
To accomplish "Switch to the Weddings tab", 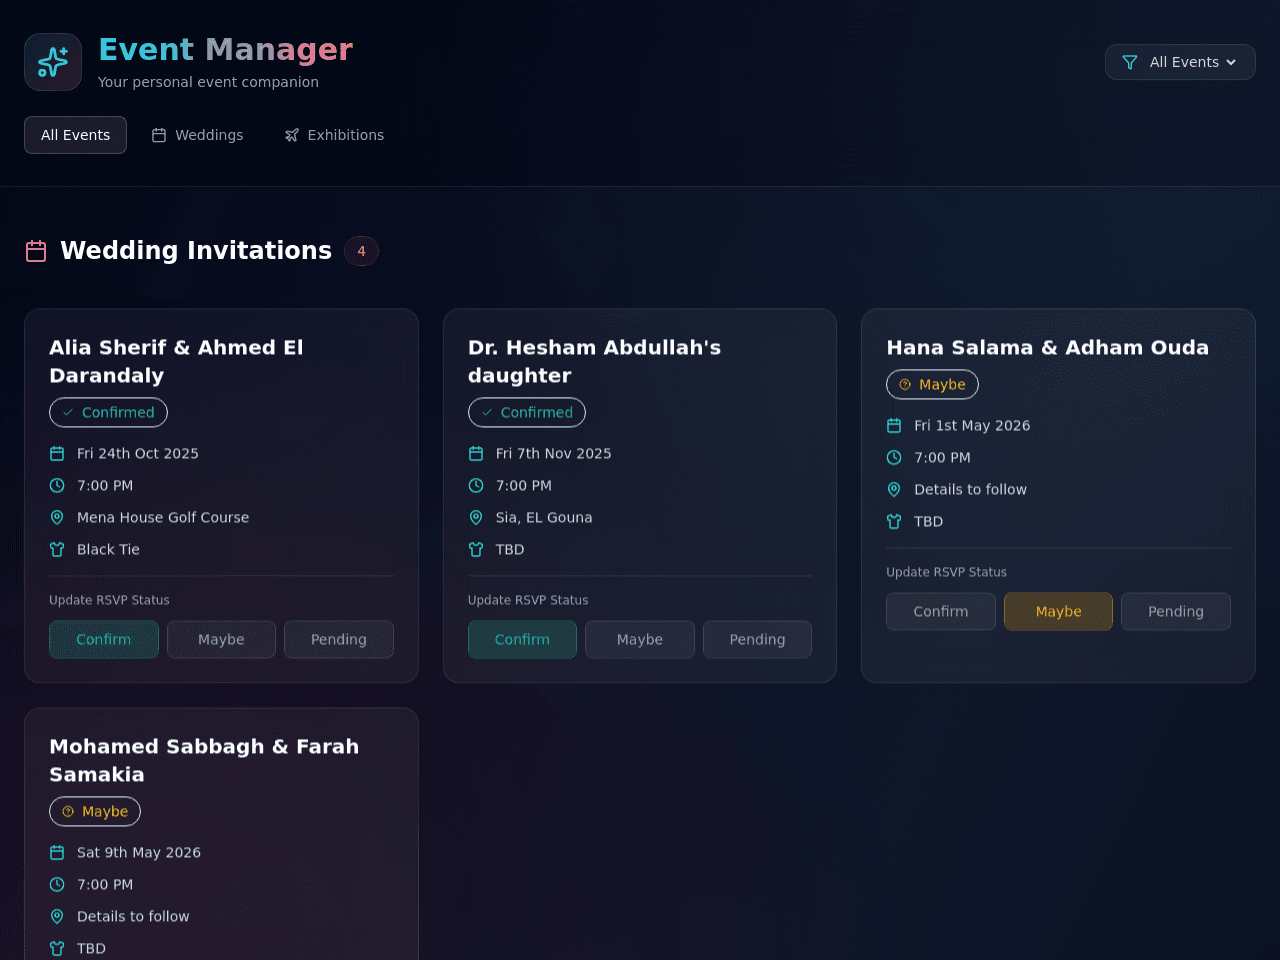I will pyautogui.click(x=197, y=135).
